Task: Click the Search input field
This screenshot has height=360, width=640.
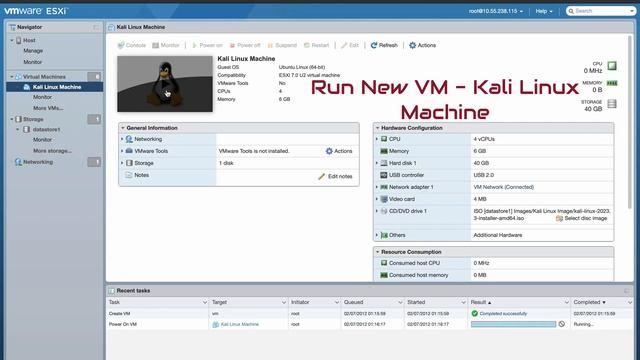Action: click(600, 11)
